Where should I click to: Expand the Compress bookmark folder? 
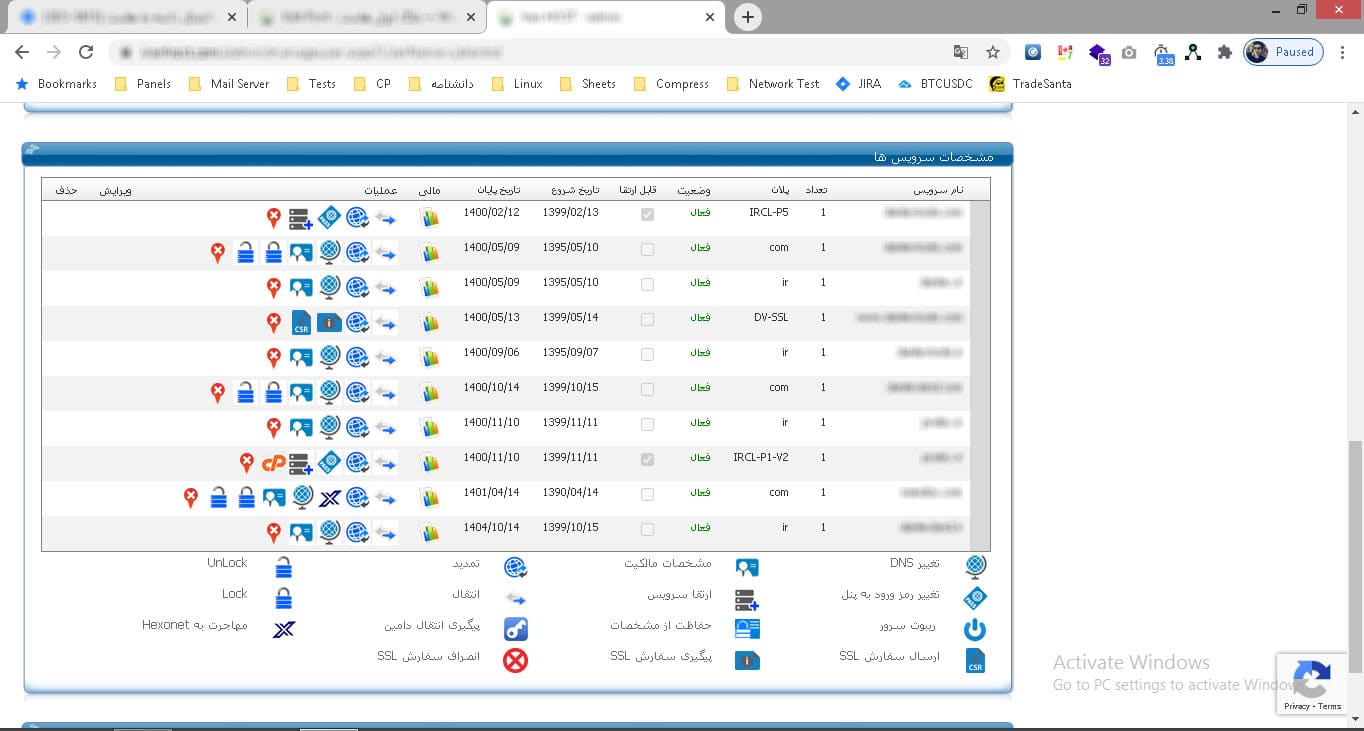click(x=672, y=84)
